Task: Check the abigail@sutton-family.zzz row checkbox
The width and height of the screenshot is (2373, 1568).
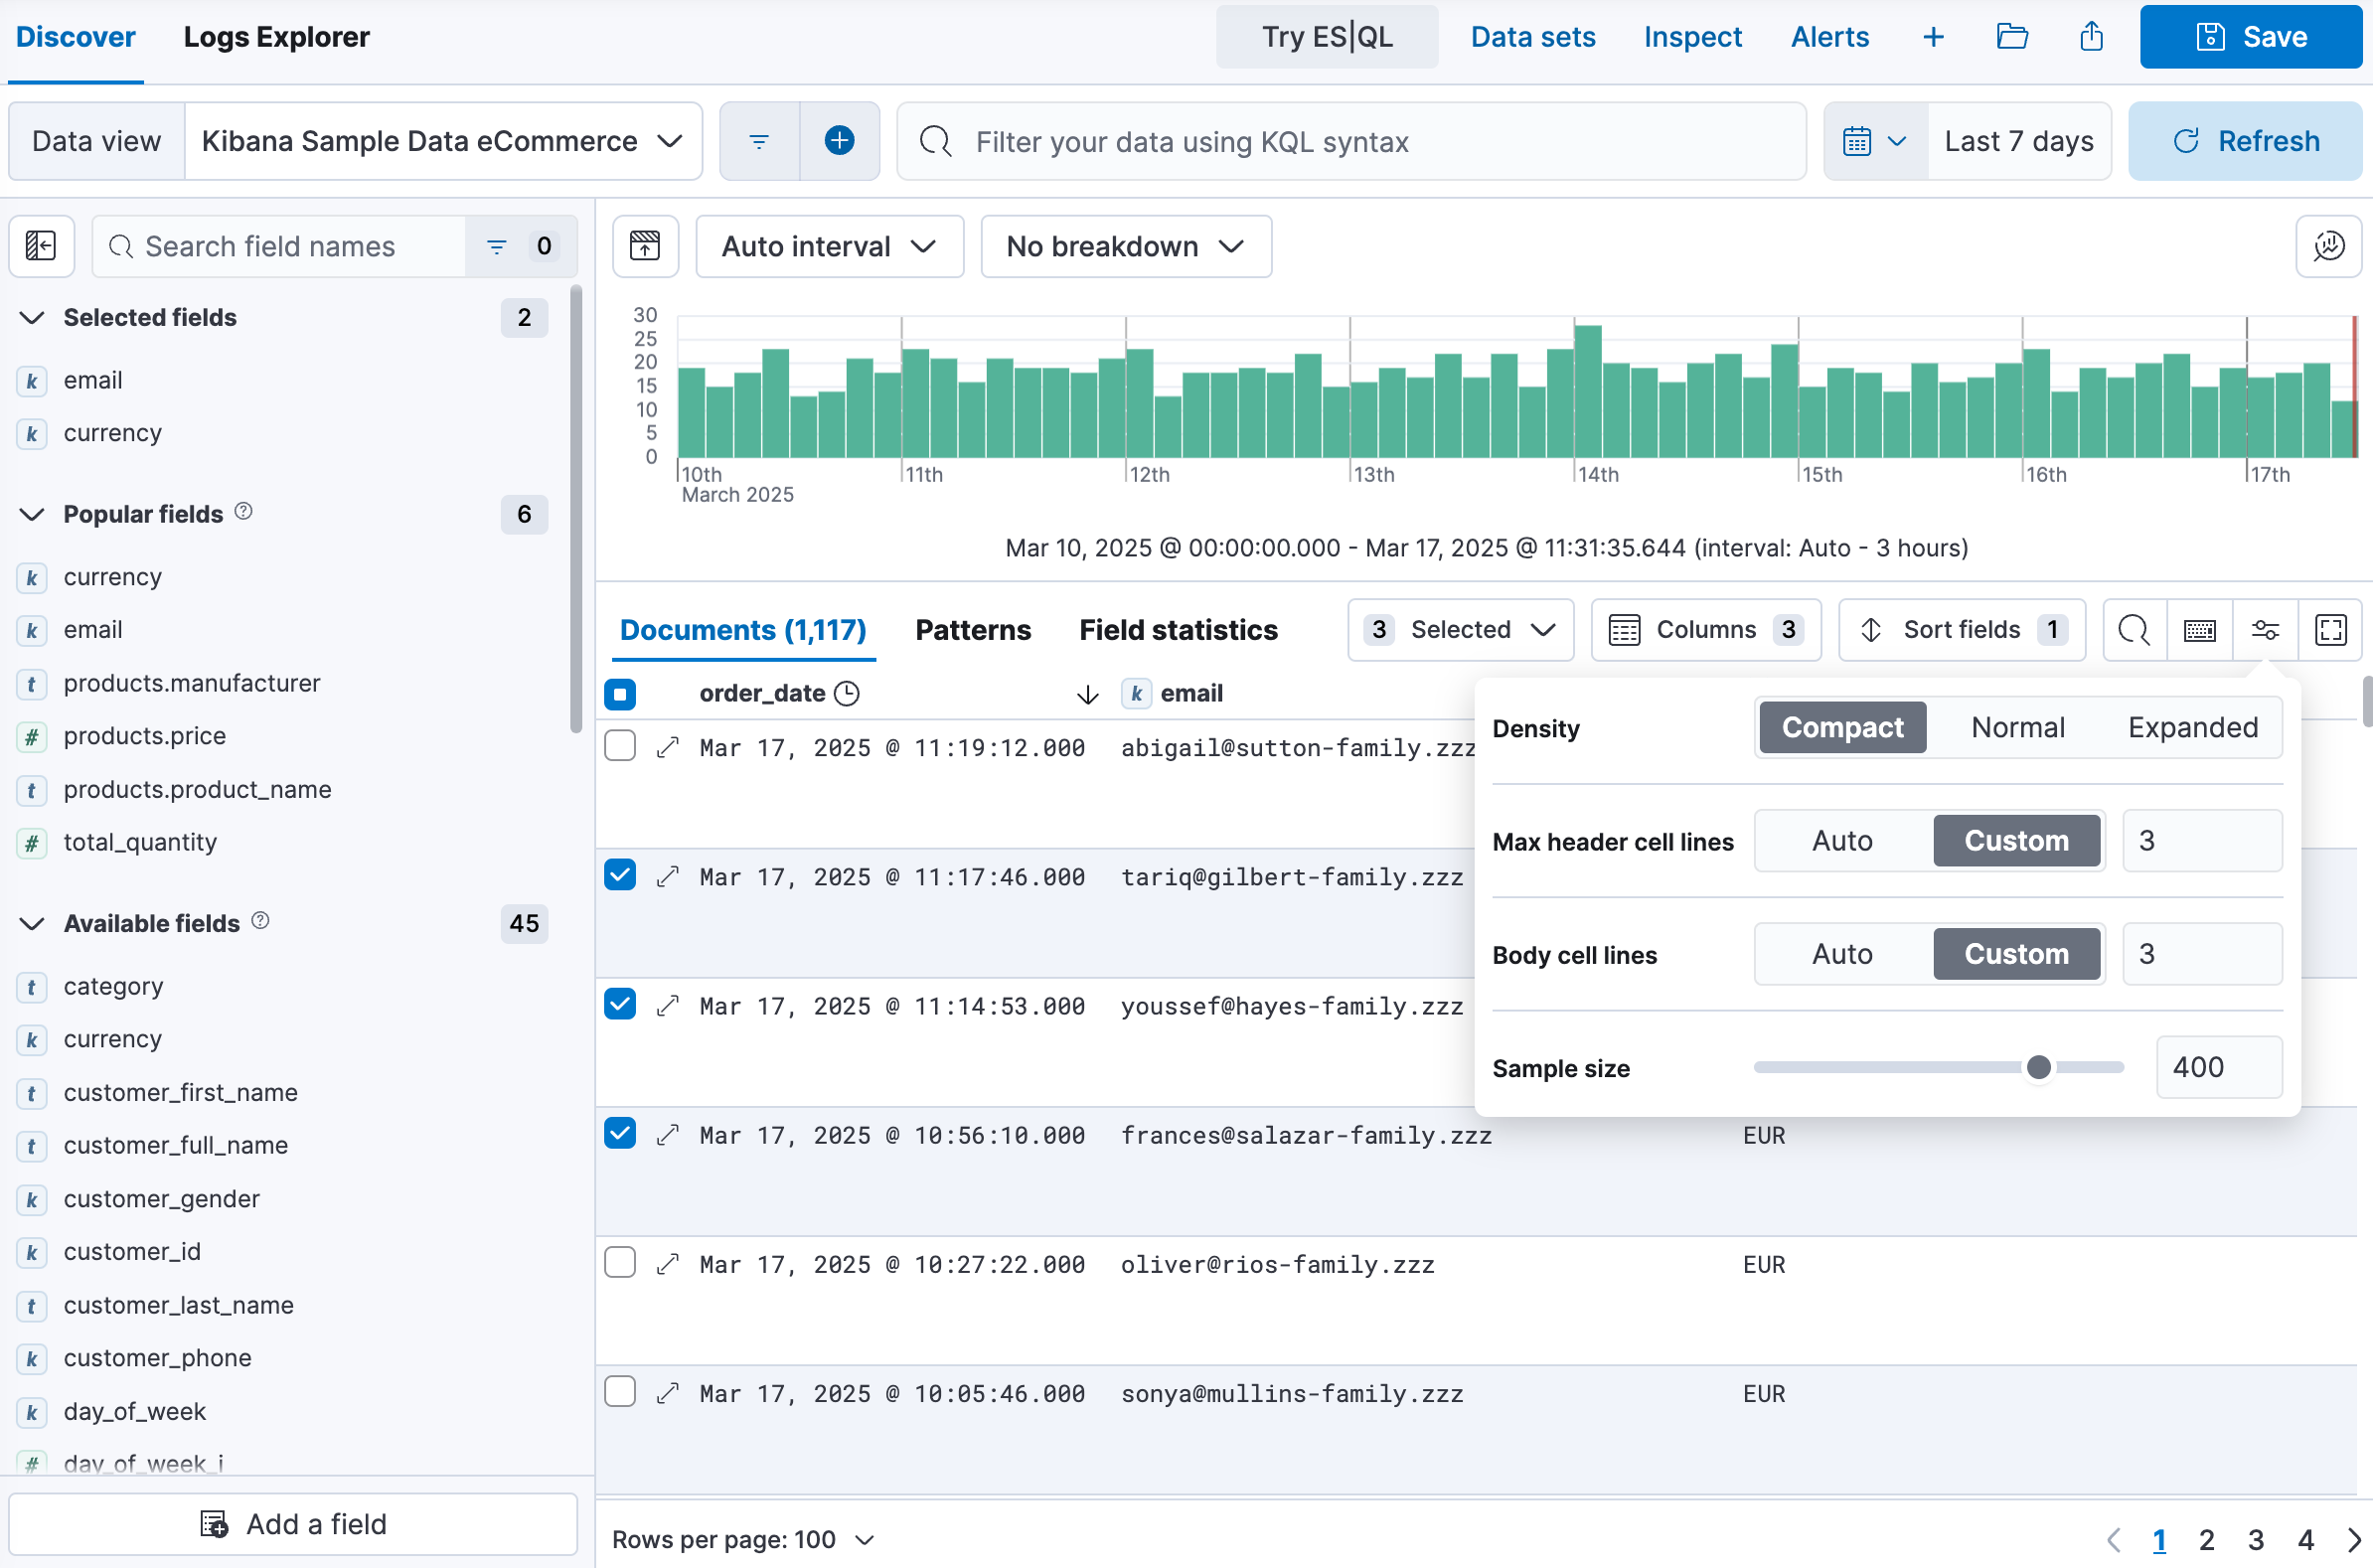Action: pos(620,746)
